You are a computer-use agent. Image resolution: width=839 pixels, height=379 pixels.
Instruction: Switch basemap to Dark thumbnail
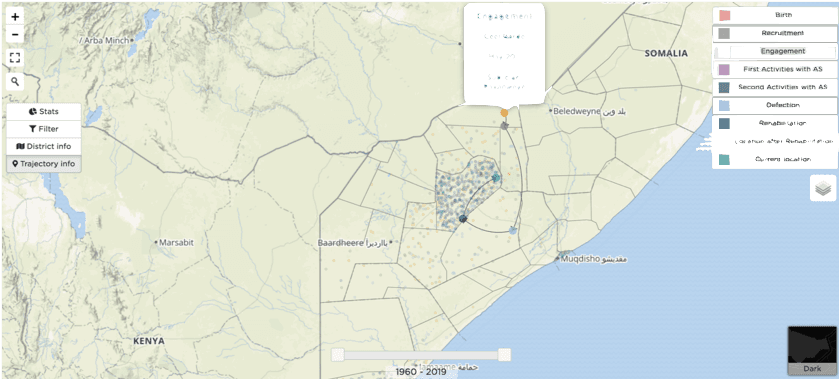pos(812,350)
